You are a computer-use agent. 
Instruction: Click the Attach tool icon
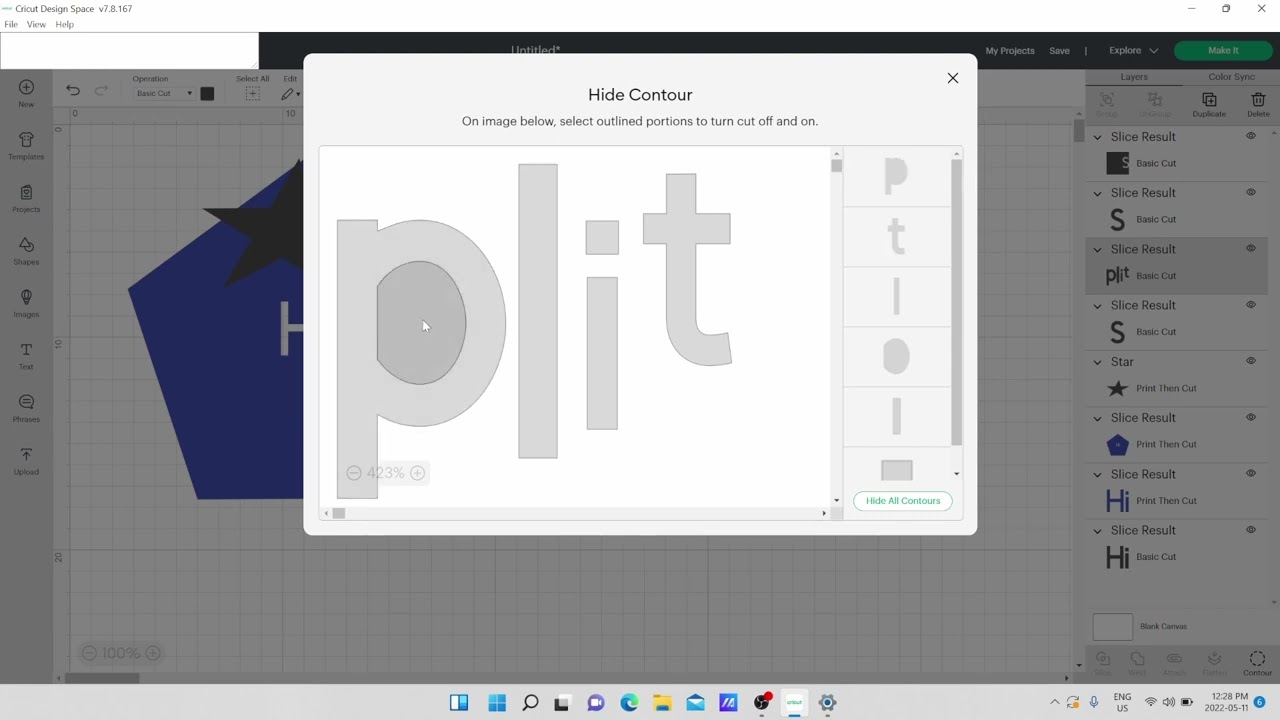click(1174, 659)
